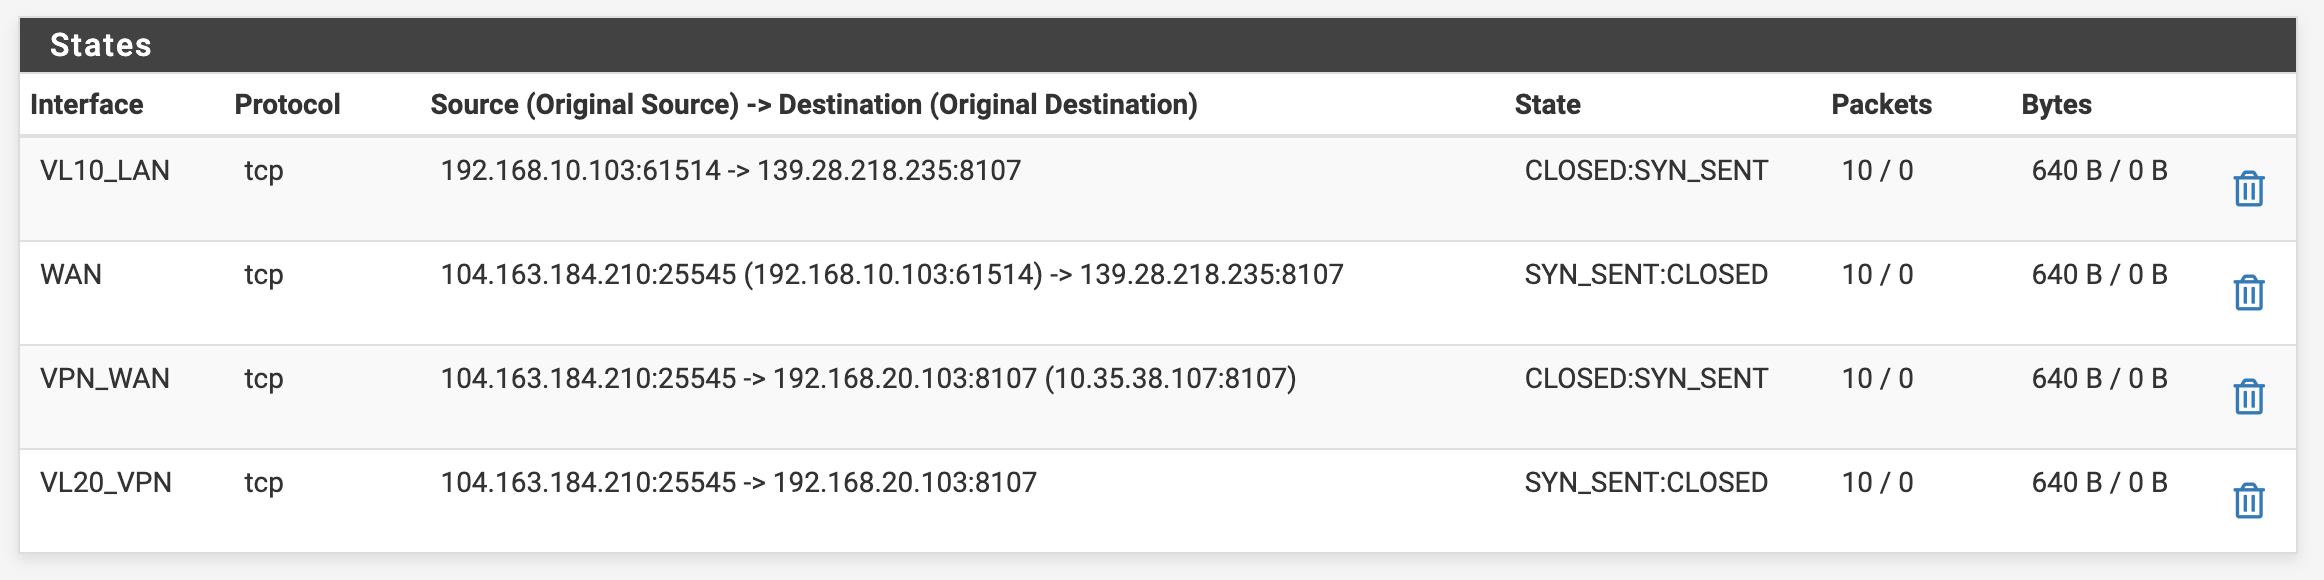Click the States panel title bar
Image resolution: width=2324 pixels, height=580 pixels.
click(x=1158, y=45)
